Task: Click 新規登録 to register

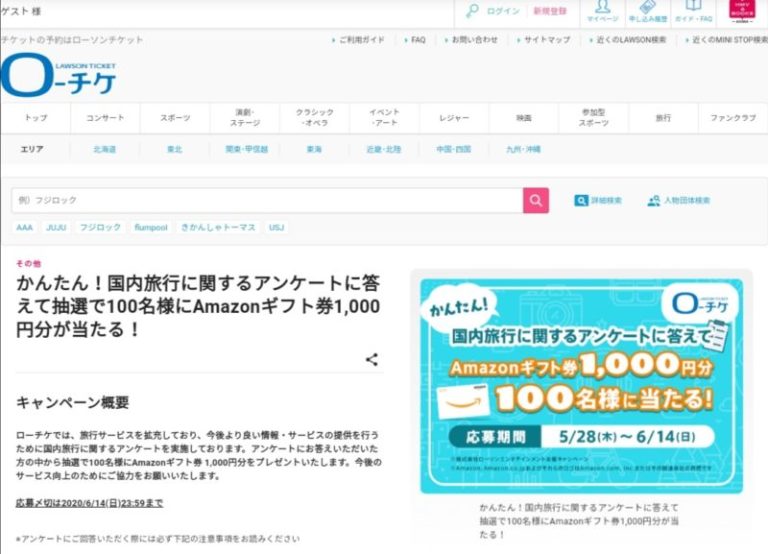Action: click(549, 11)
